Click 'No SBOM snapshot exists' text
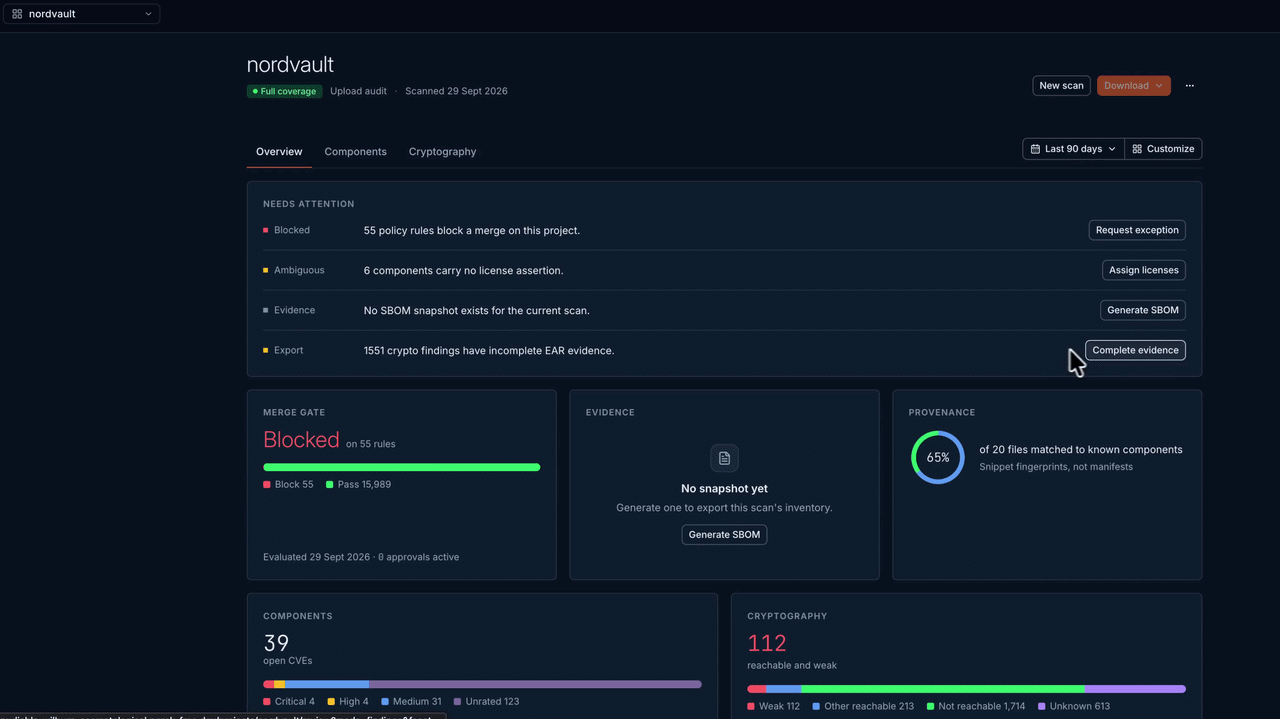 pos(477,310)
